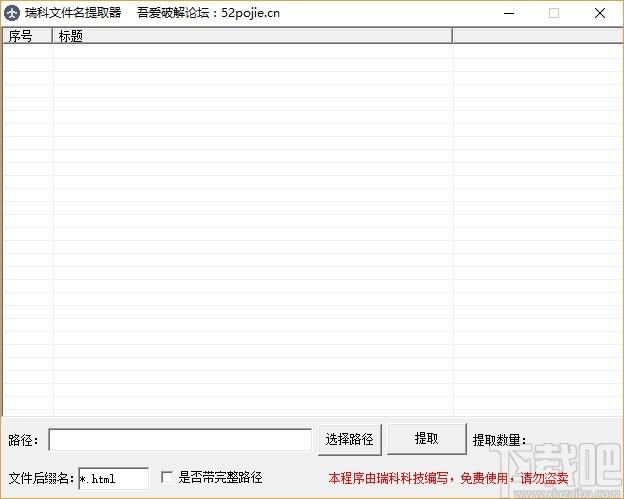Click the 选择路径 button
This screenshot has height=499, width=624.
tap(350, 439)
